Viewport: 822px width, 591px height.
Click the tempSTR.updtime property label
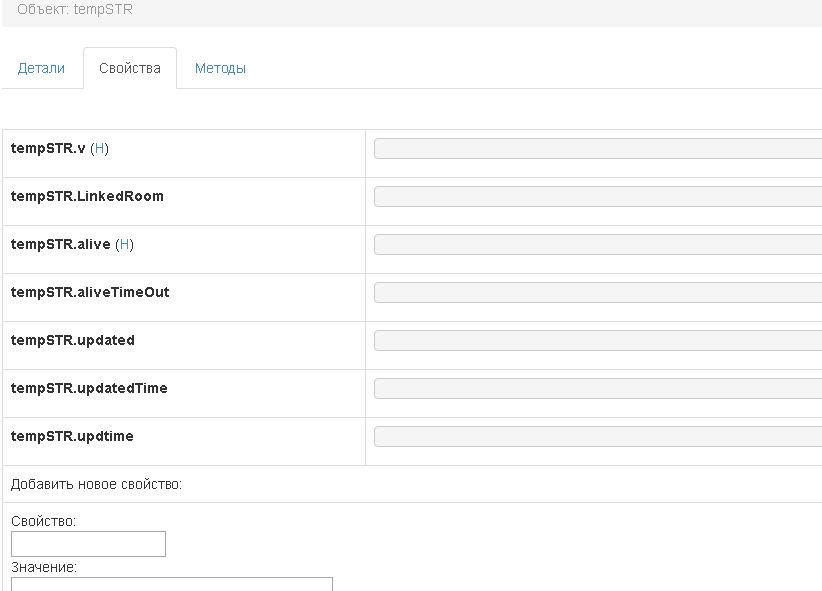click(72, 436)
